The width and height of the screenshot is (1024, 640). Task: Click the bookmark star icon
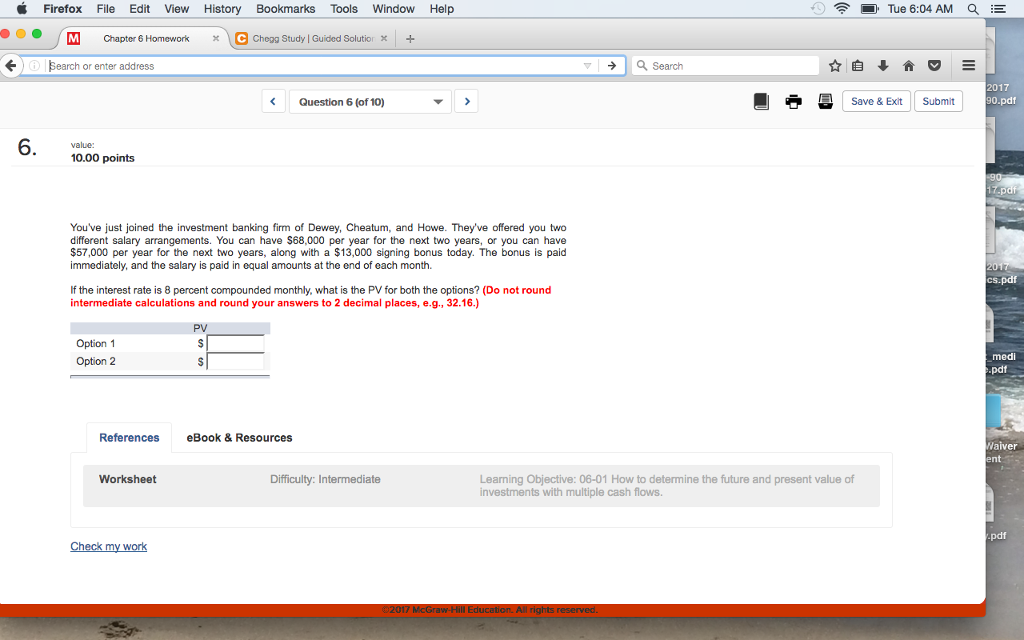(x=835, y=65)
